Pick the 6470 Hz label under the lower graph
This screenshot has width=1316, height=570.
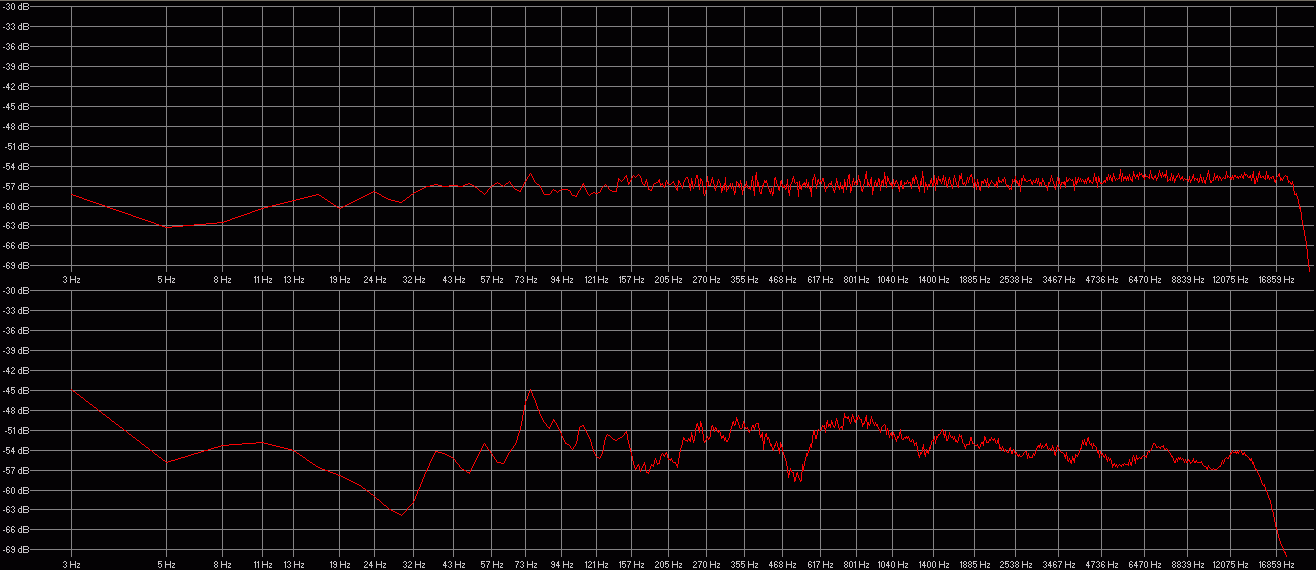[x=1145, y=564]
